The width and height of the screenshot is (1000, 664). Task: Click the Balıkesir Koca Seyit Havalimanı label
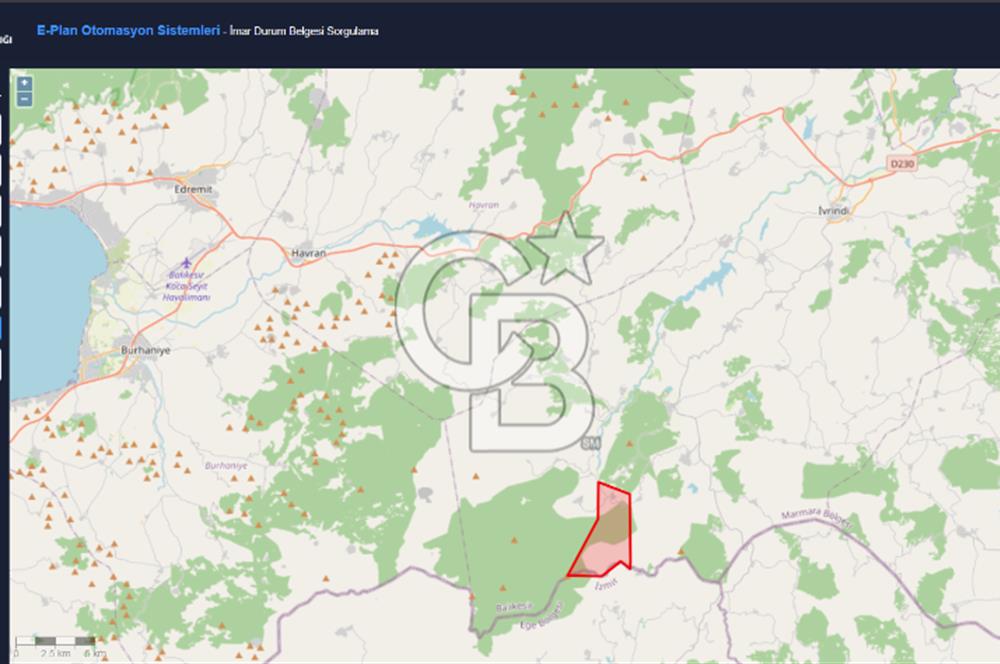[186, 286]
